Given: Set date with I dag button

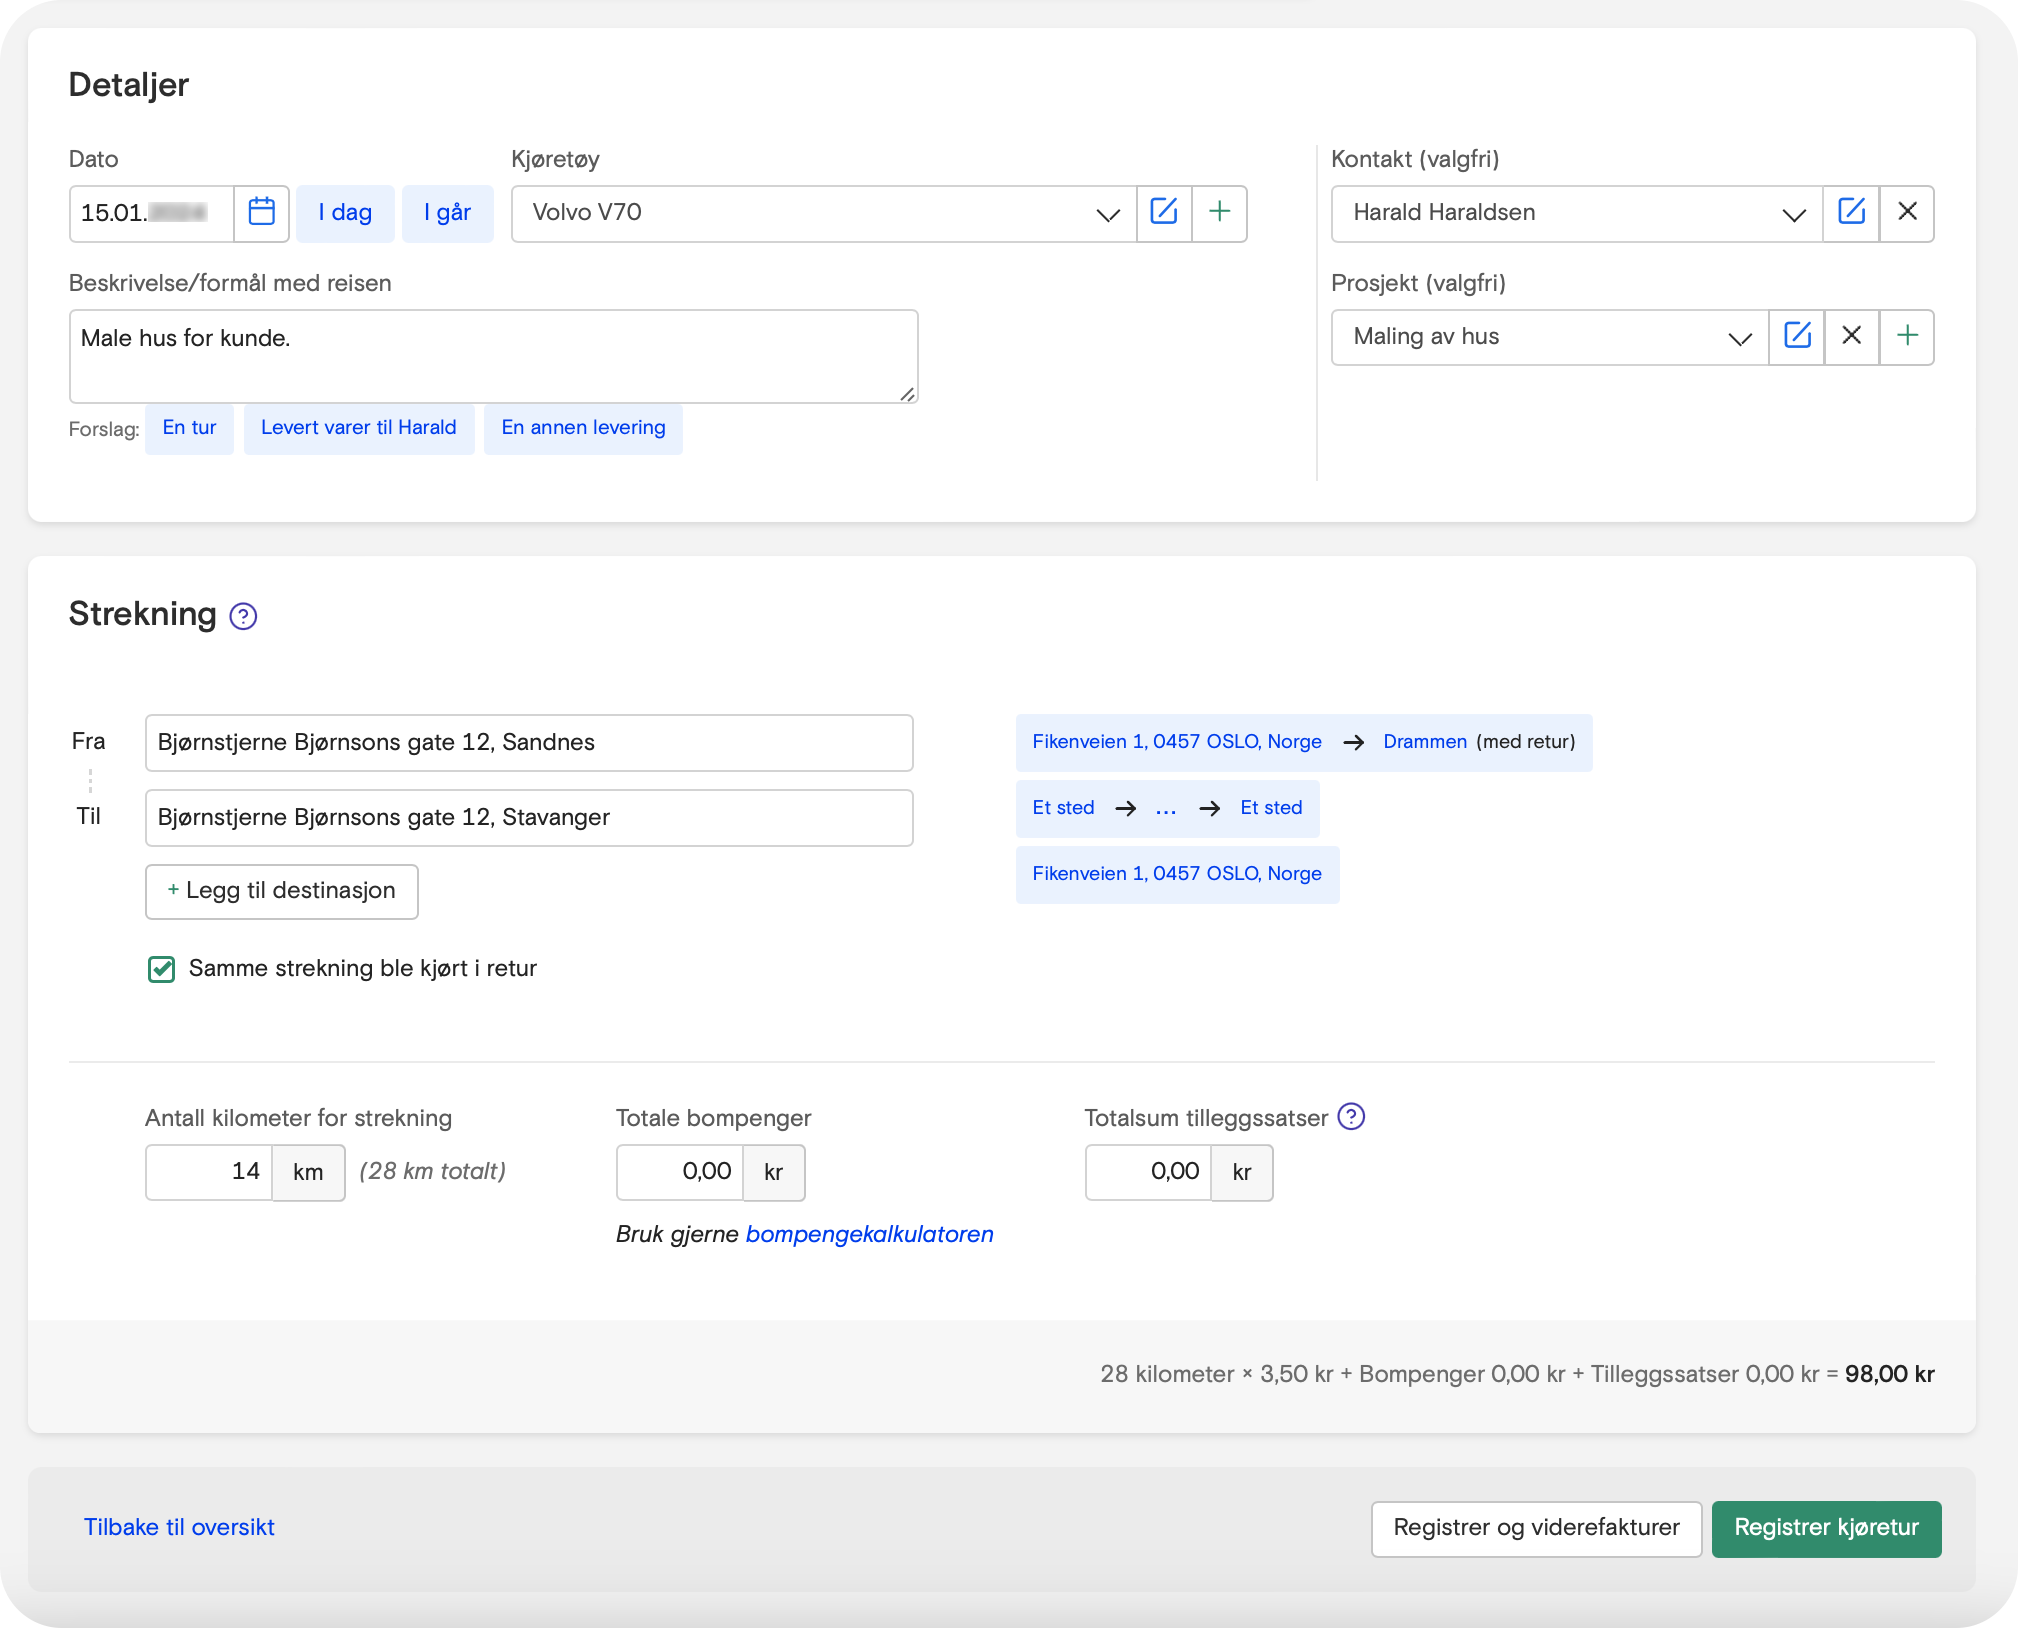Looking at the screenshot, I should [345, 213].
